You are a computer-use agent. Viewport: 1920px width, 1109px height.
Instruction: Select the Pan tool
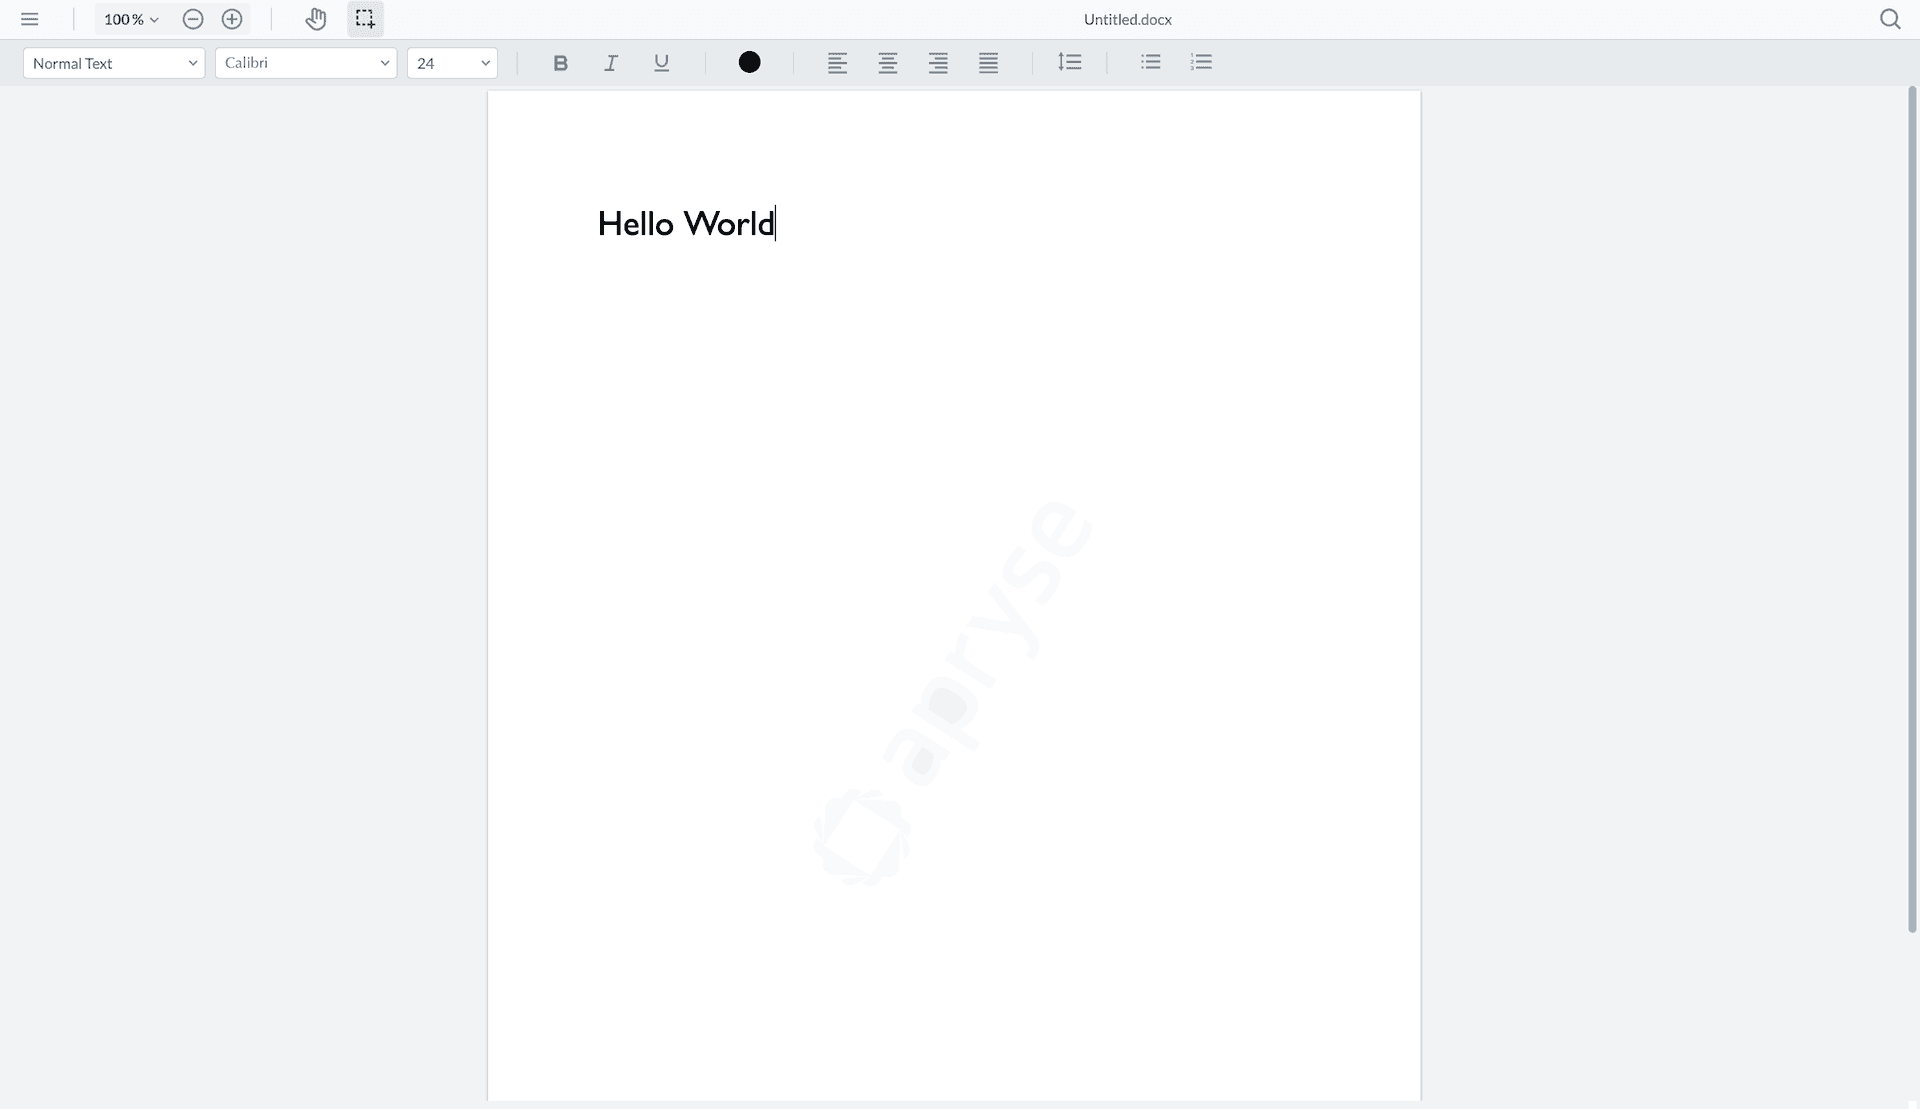coord(315,19)
